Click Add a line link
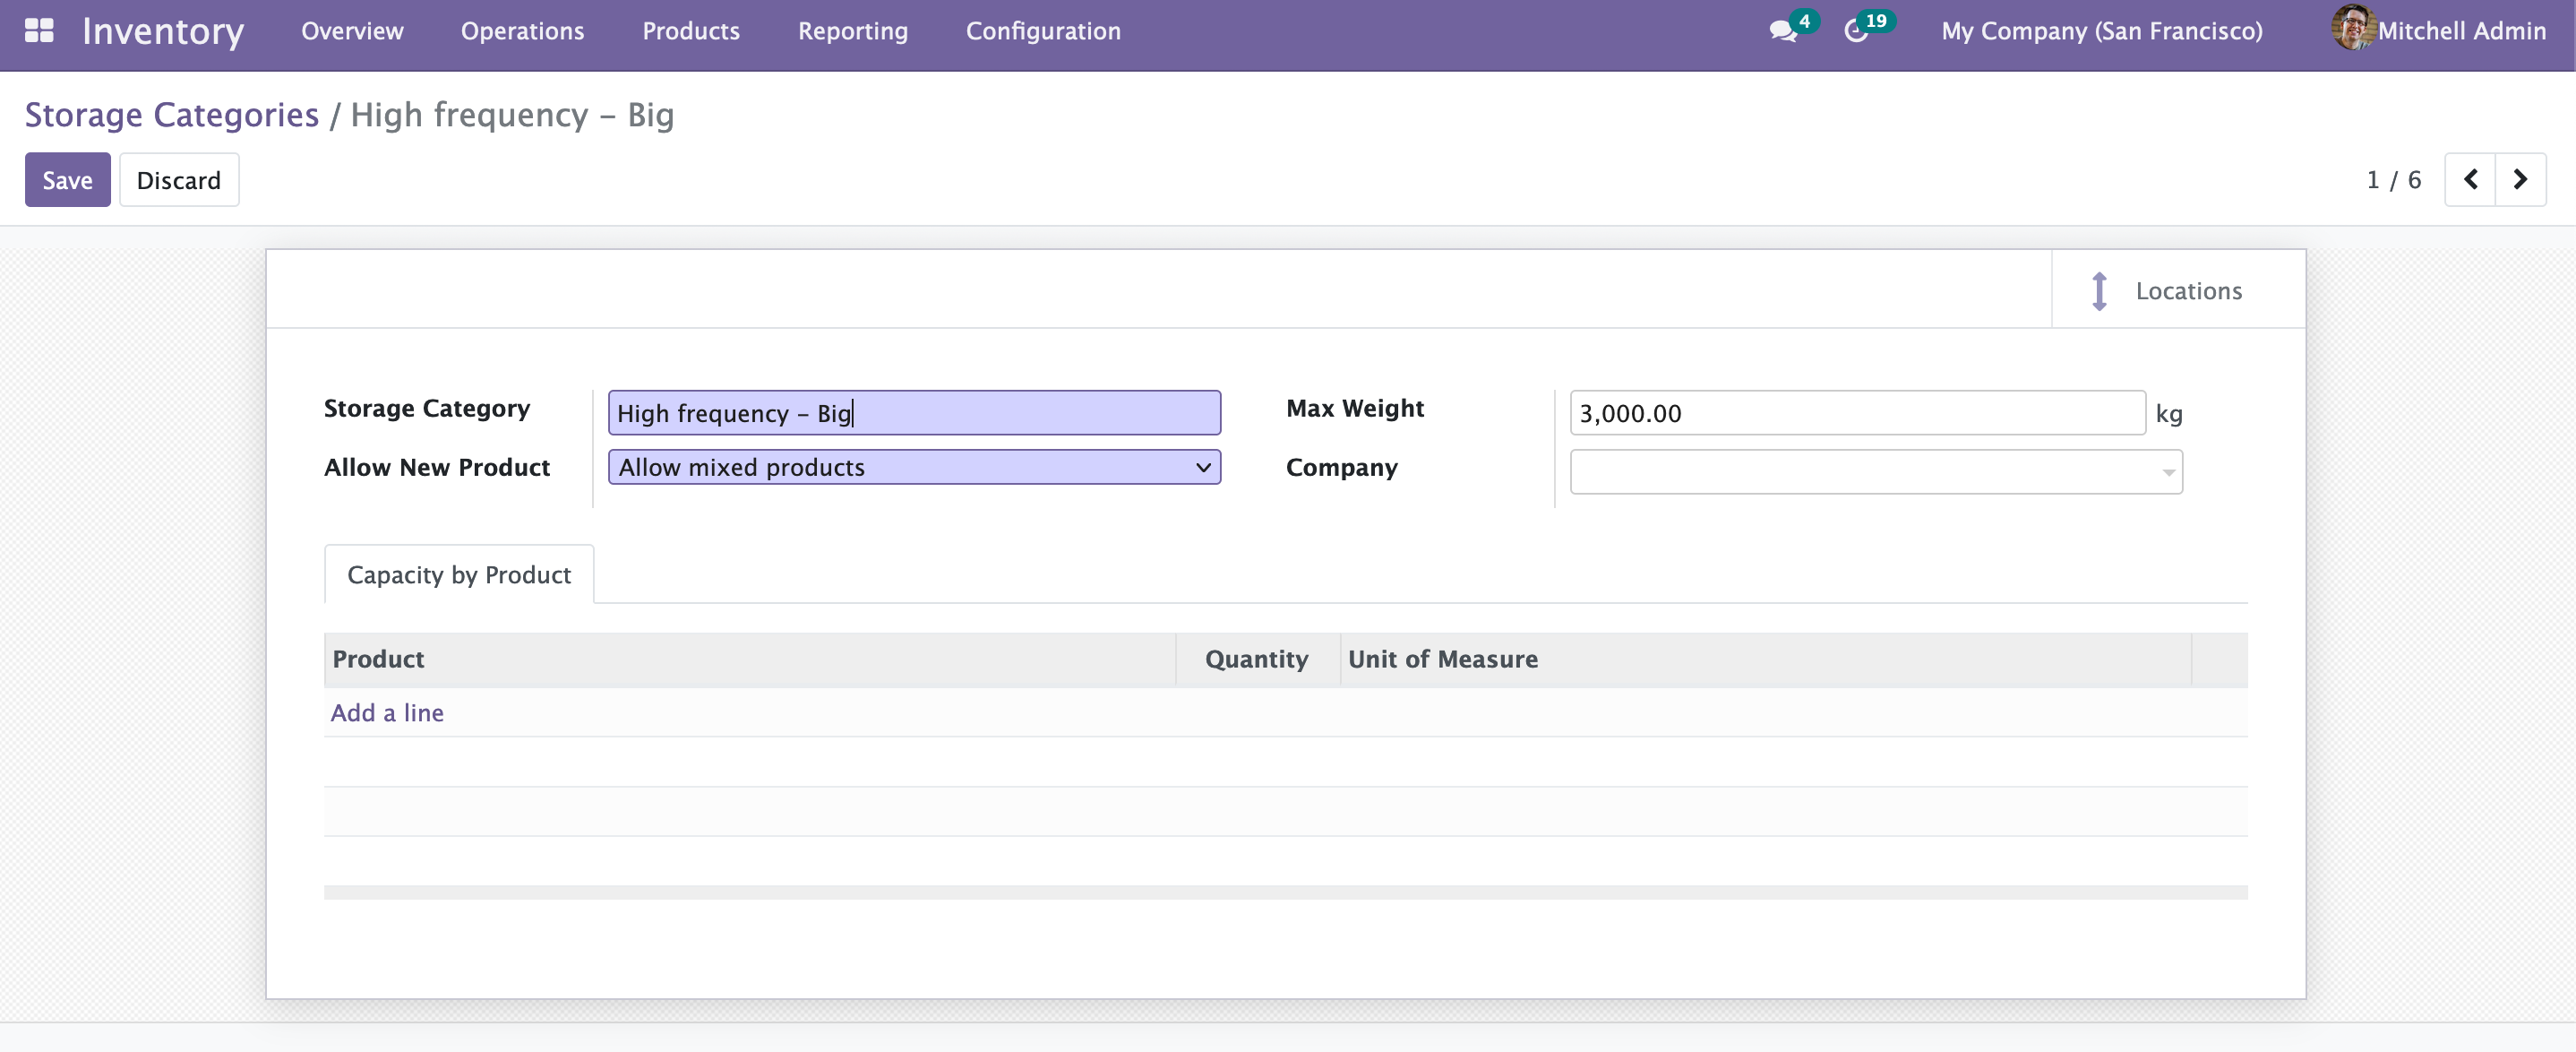 pos(387,712)
